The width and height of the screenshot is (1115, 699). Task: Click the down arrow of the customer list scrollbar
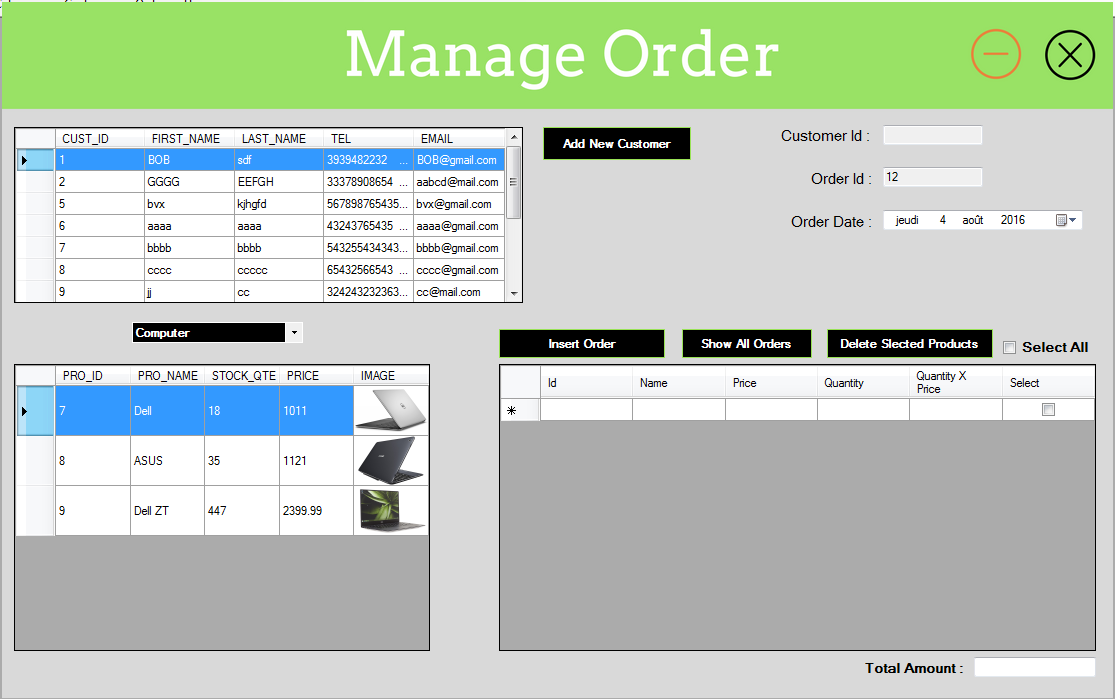coord(513,291)
